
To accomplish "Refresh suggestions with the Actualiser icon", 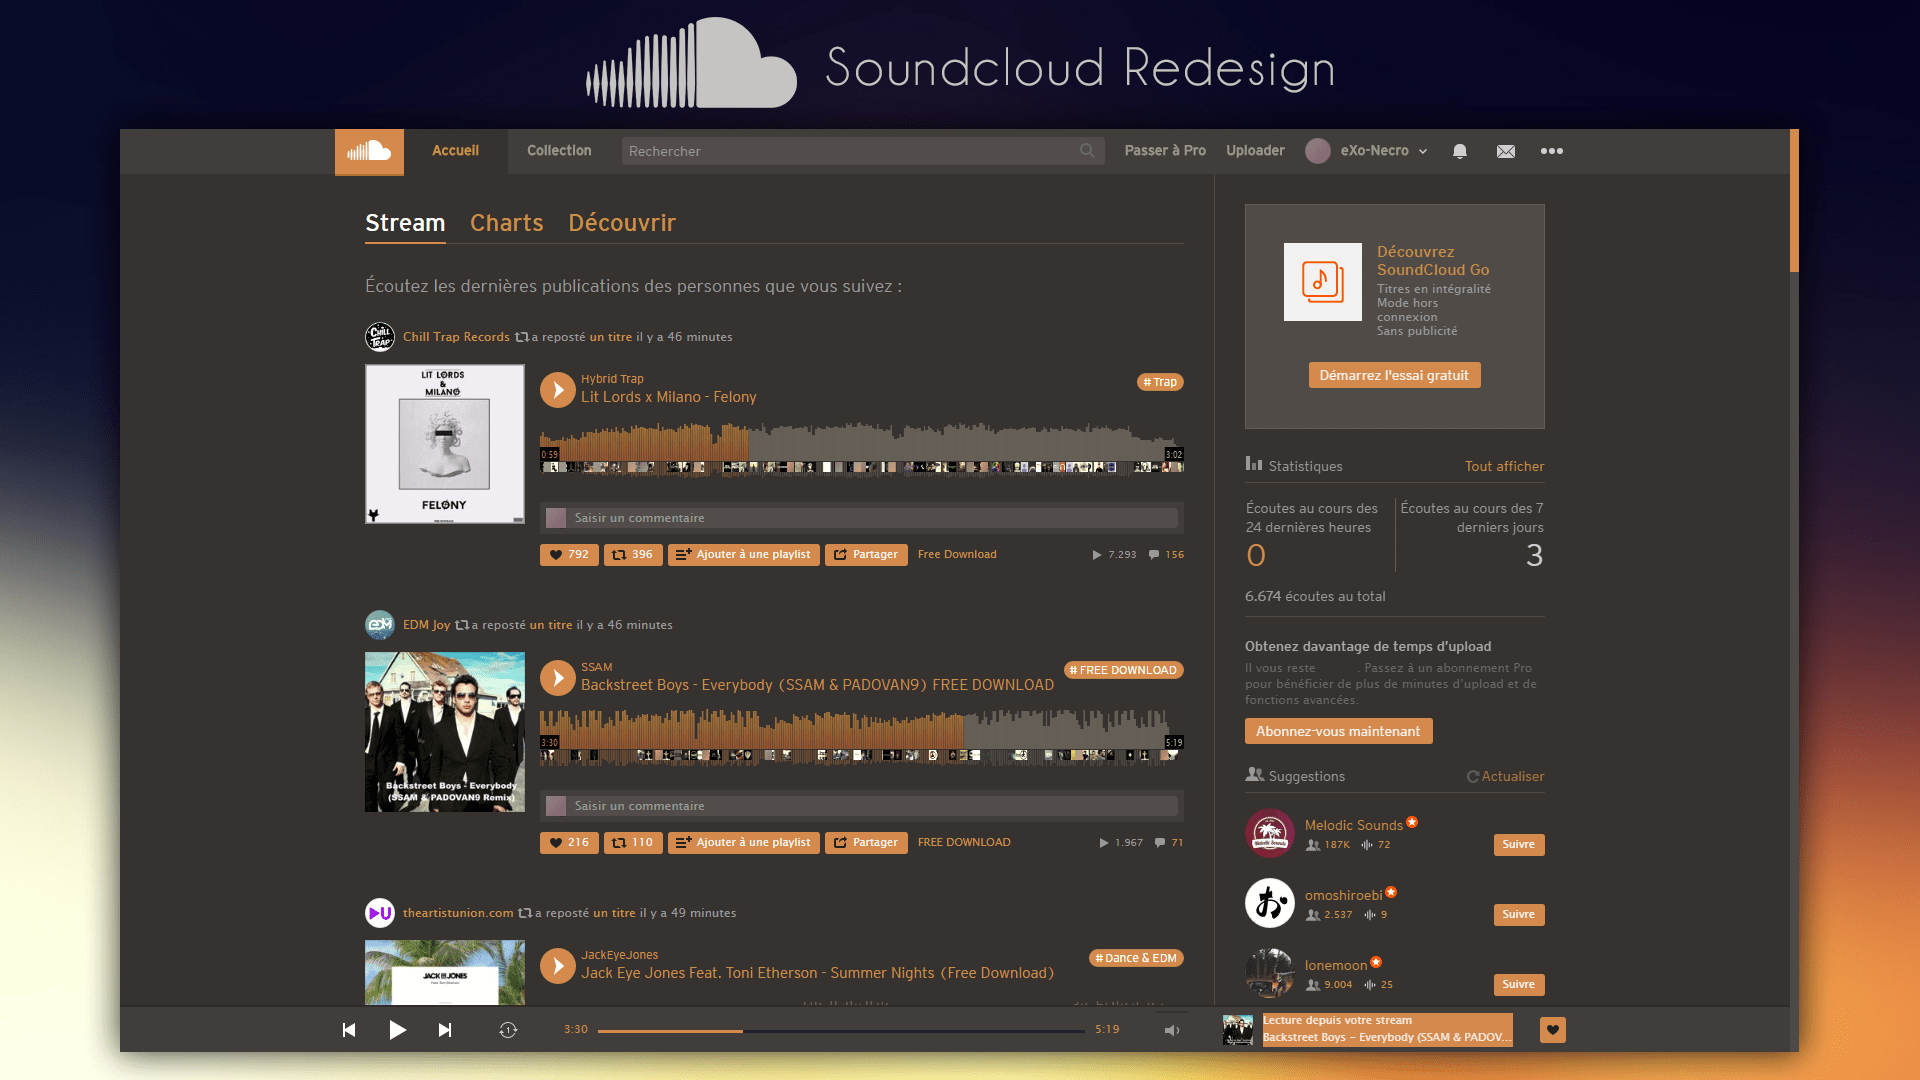I will coord(1472,776).
